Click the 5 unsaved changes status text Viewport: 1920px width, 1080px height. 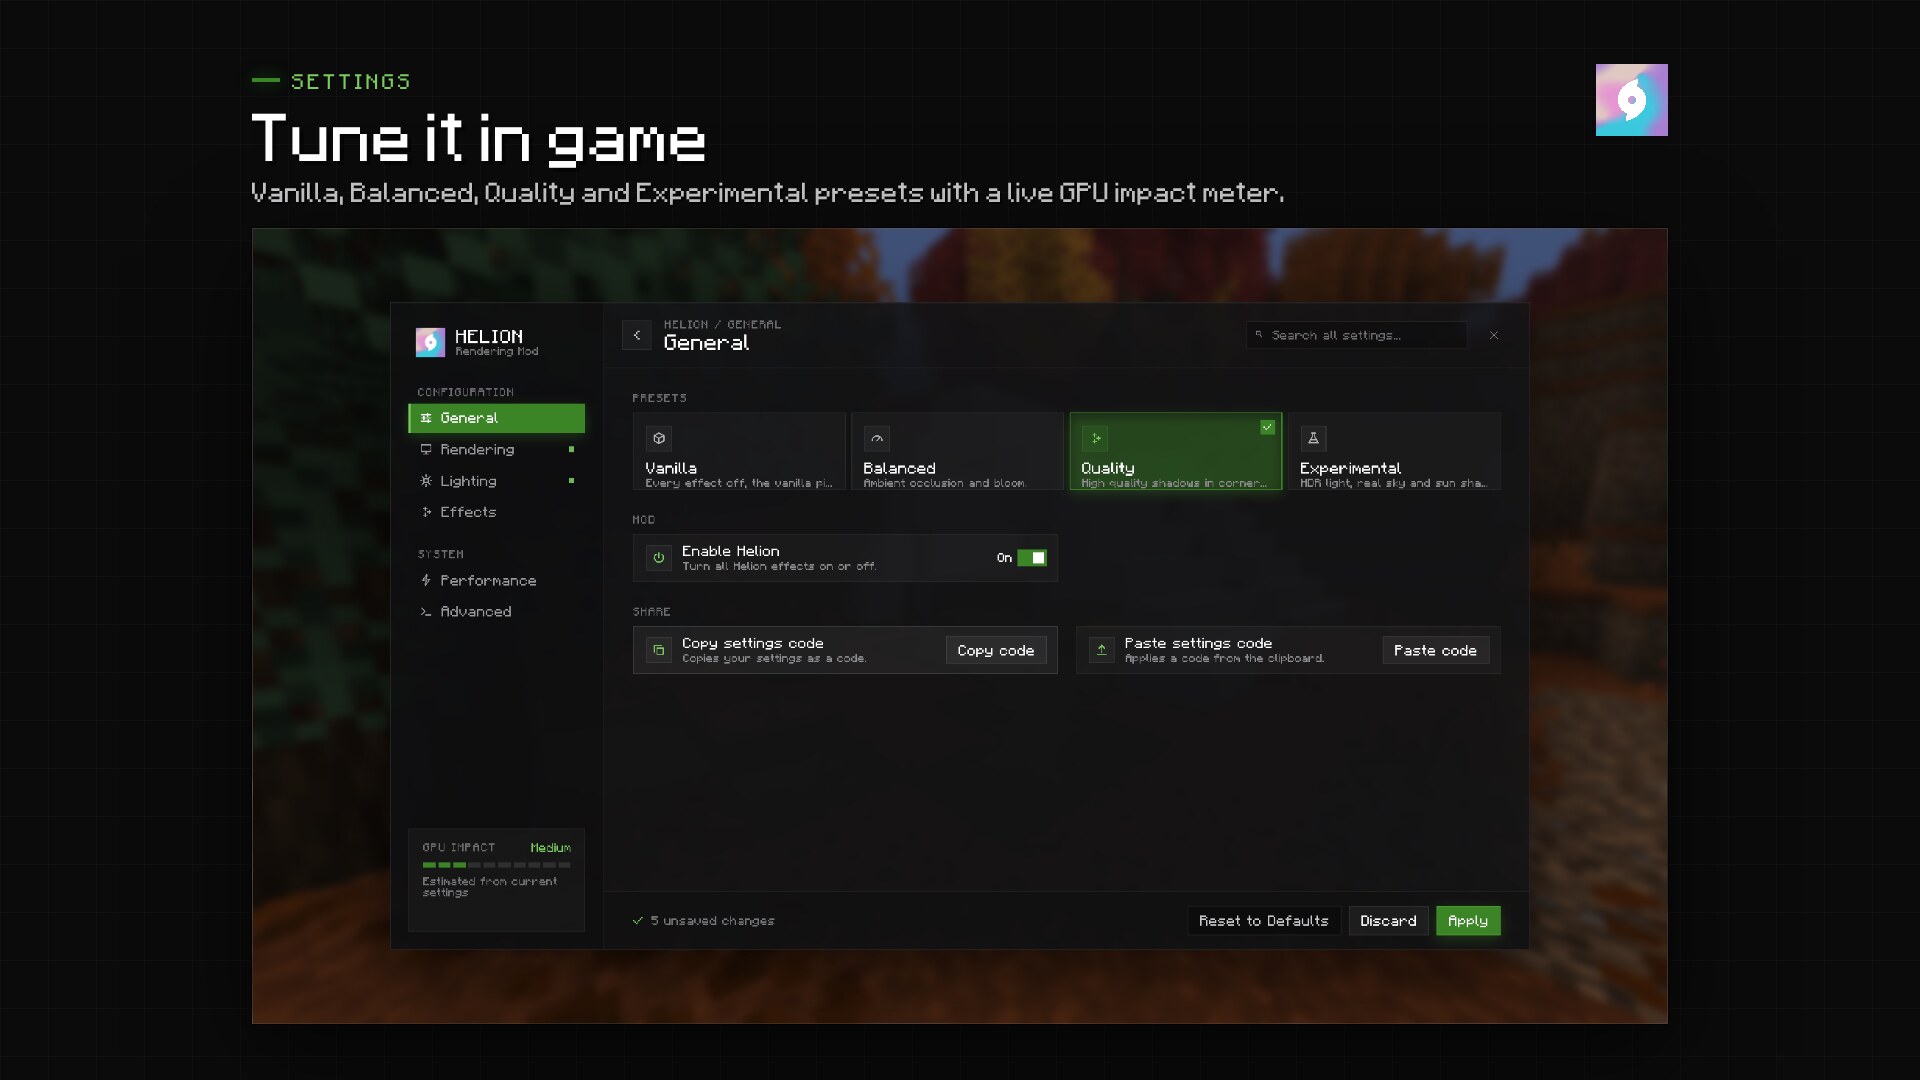coord(712,921)
